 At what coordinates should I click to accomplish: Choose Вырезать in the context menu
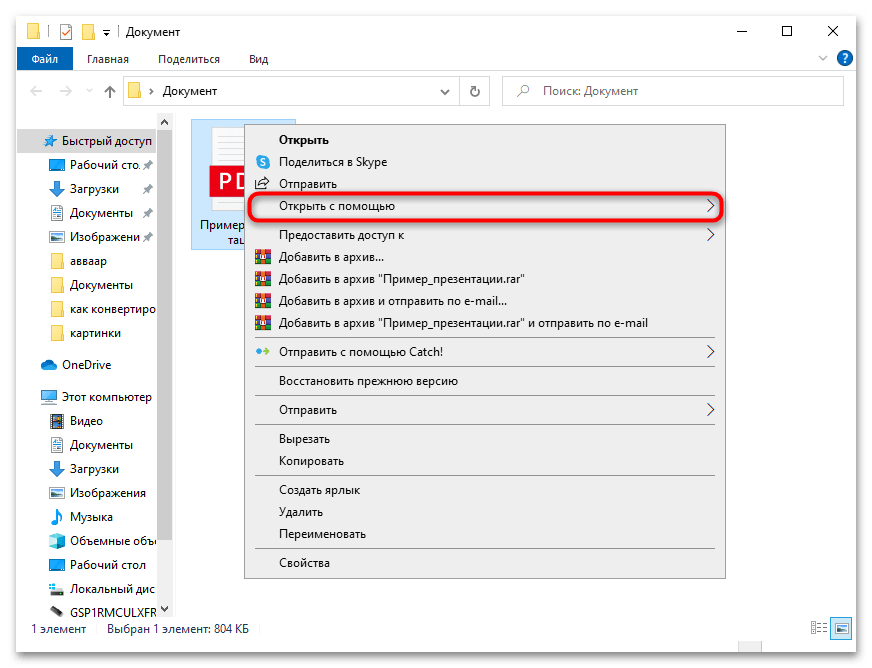click(485, 439)
